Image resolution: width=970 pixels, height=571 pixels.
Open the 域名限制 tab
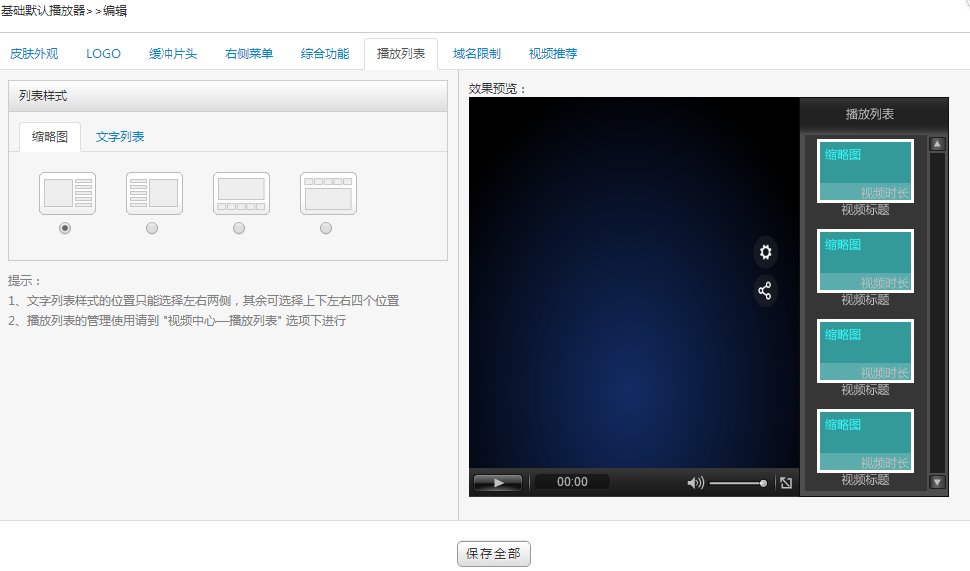point(476,54)
